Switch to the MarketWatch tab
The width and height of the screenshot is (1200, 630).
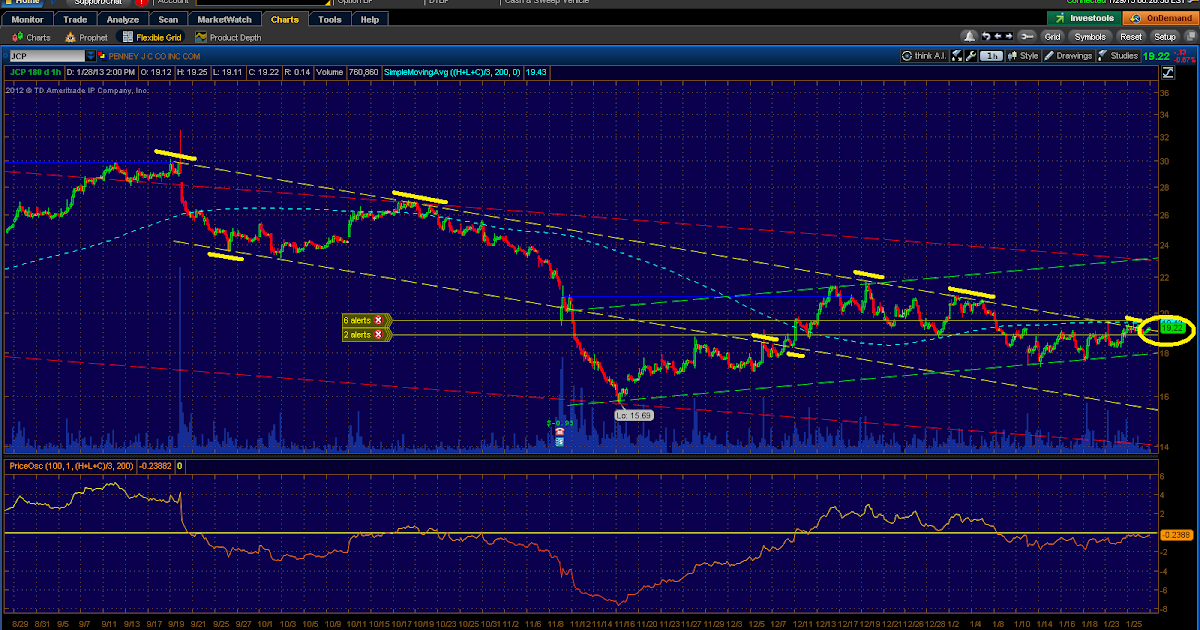pyautogui.click(x=224, y=18)
